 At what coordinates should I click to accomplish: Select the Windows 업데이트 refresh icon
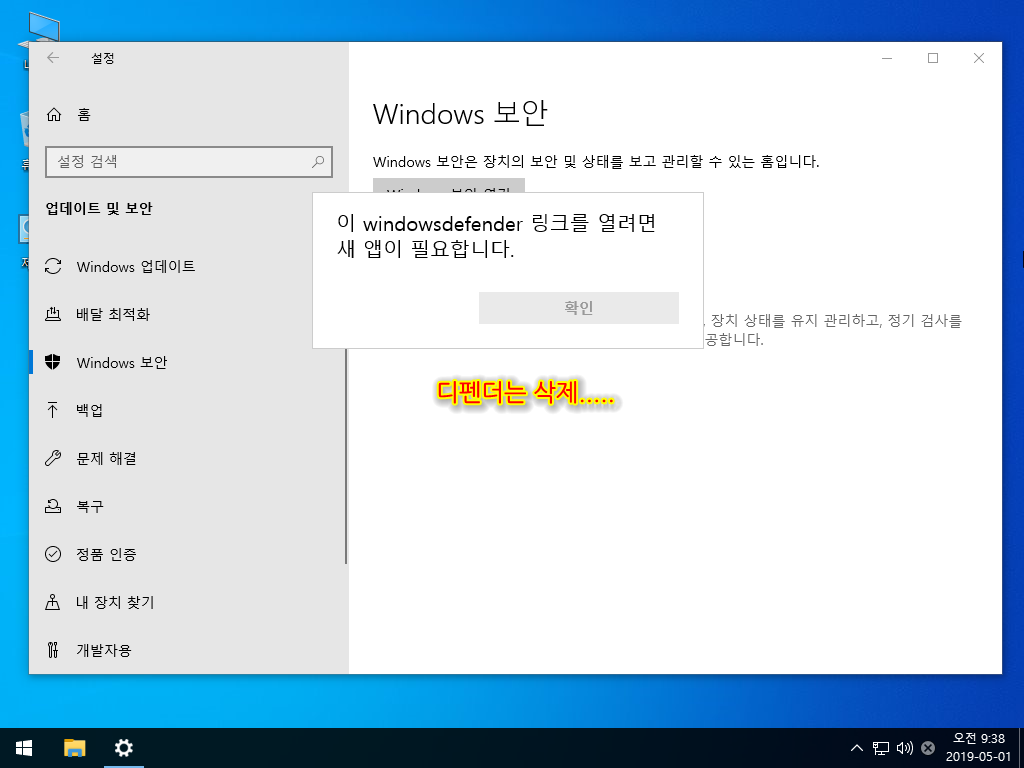(x=53, y=266)
